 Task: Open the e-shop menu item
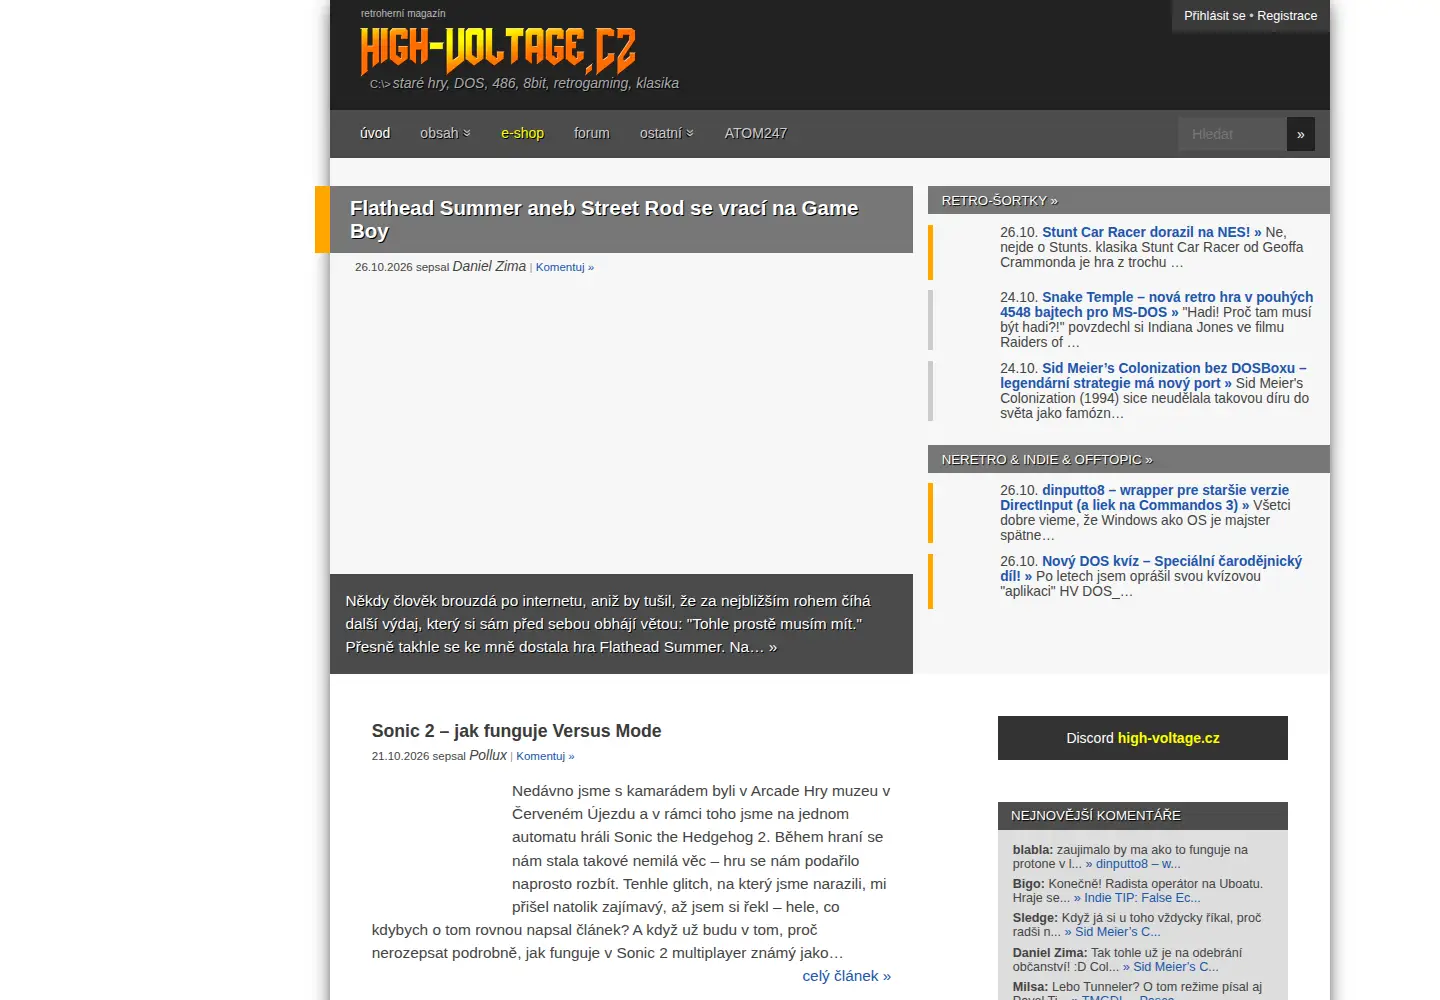[x=522, y=133]
